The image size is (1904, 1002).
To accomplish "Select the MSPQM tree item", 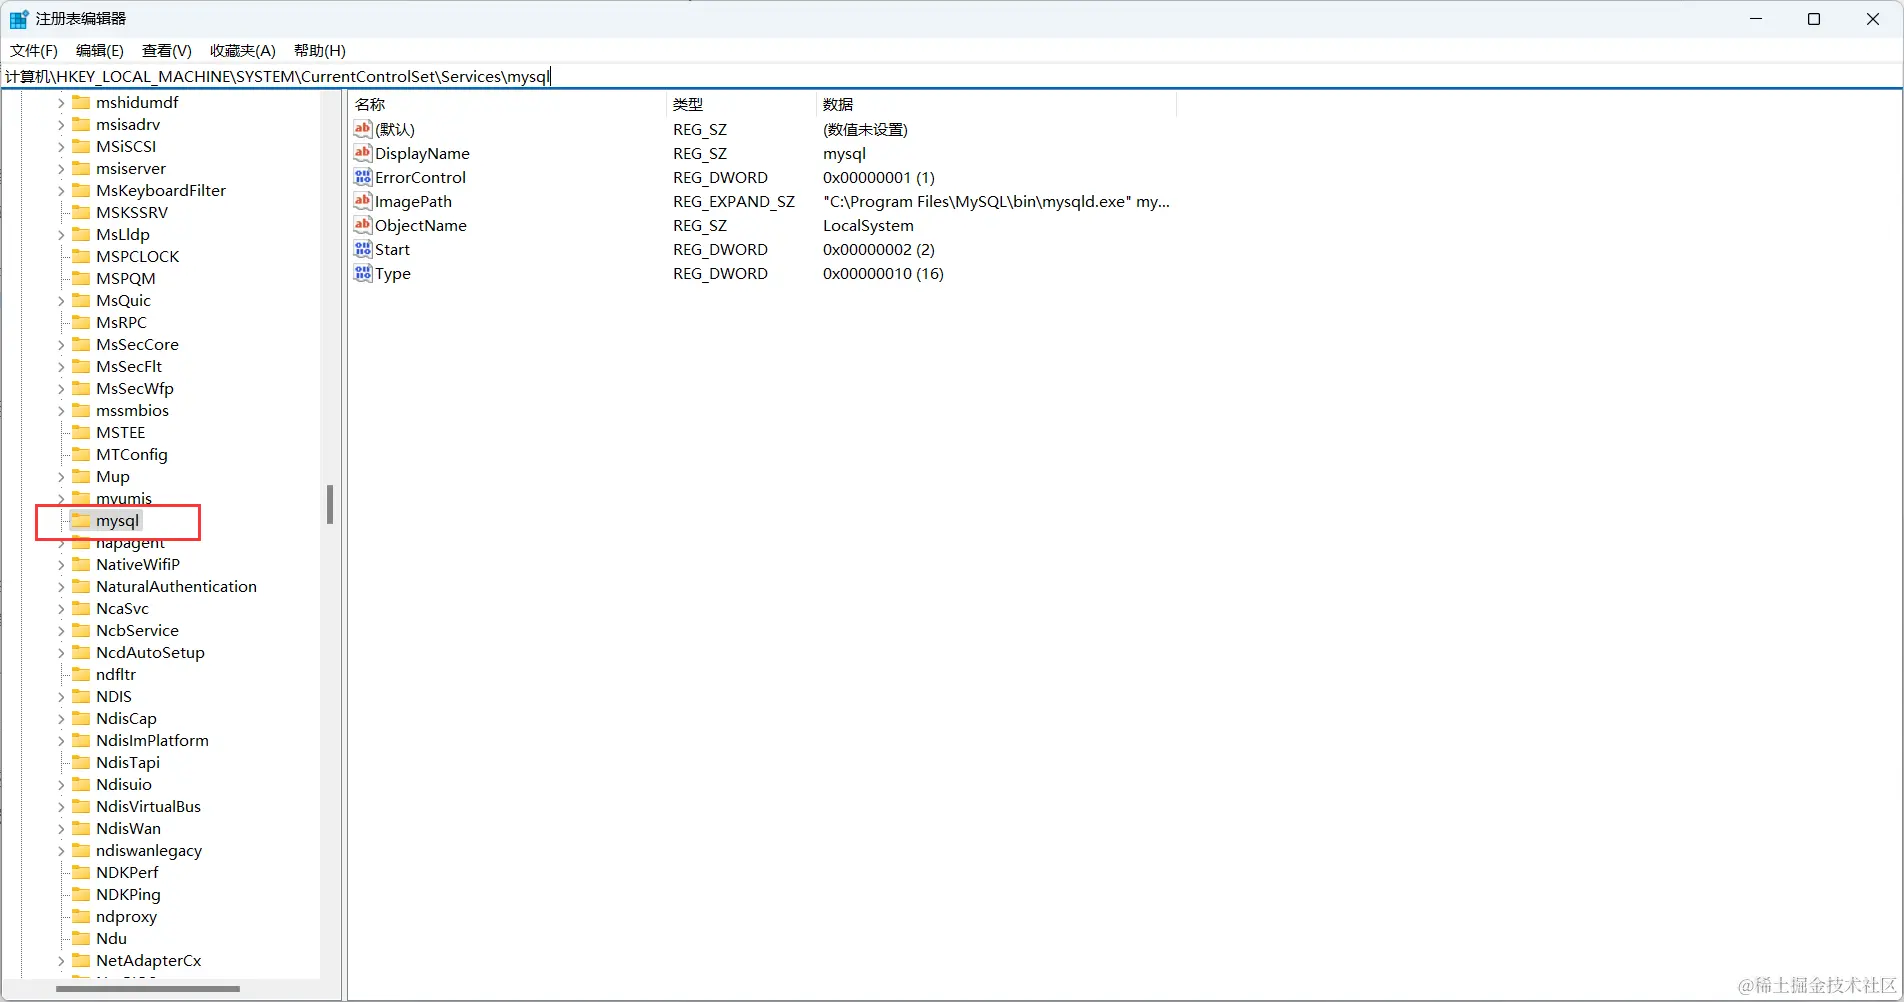I will (x=126, y=278).
